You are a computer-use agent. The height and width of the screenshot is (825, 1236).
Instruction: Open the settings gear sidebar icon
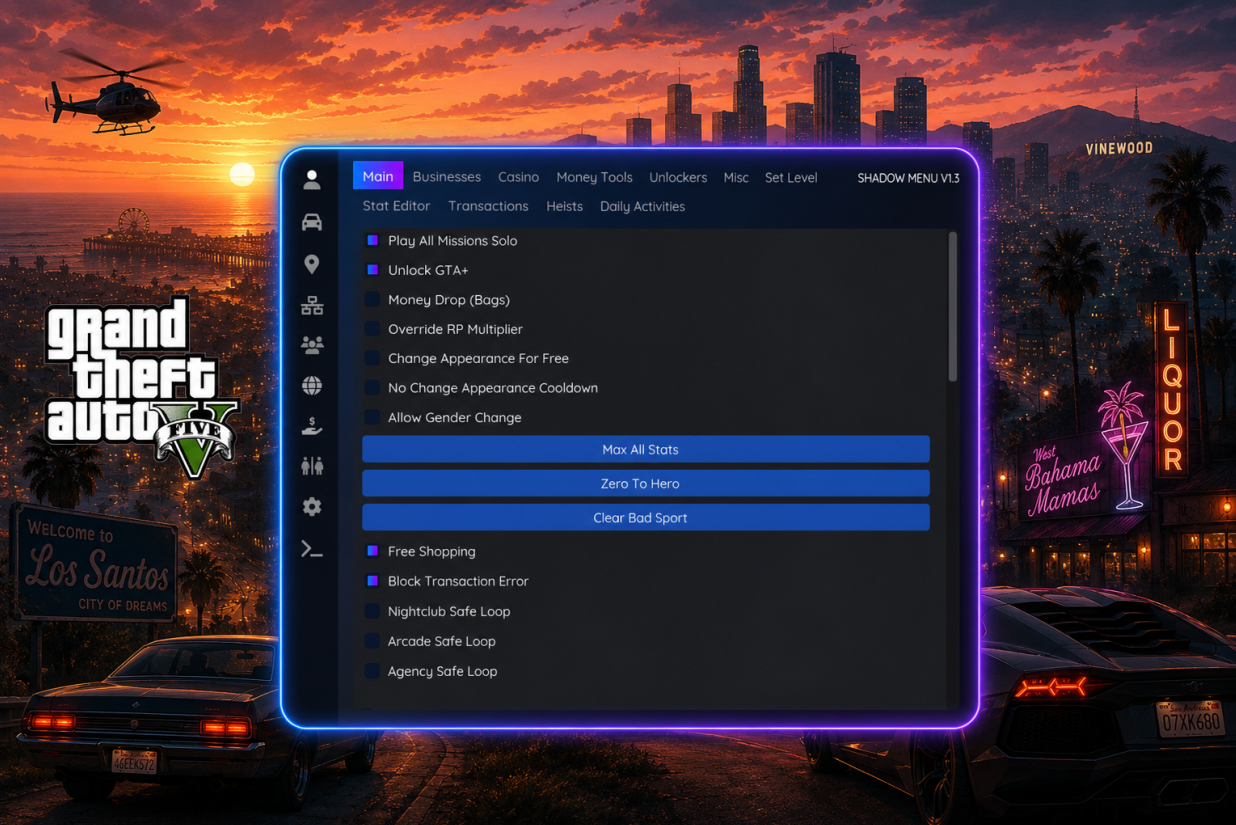312,507
